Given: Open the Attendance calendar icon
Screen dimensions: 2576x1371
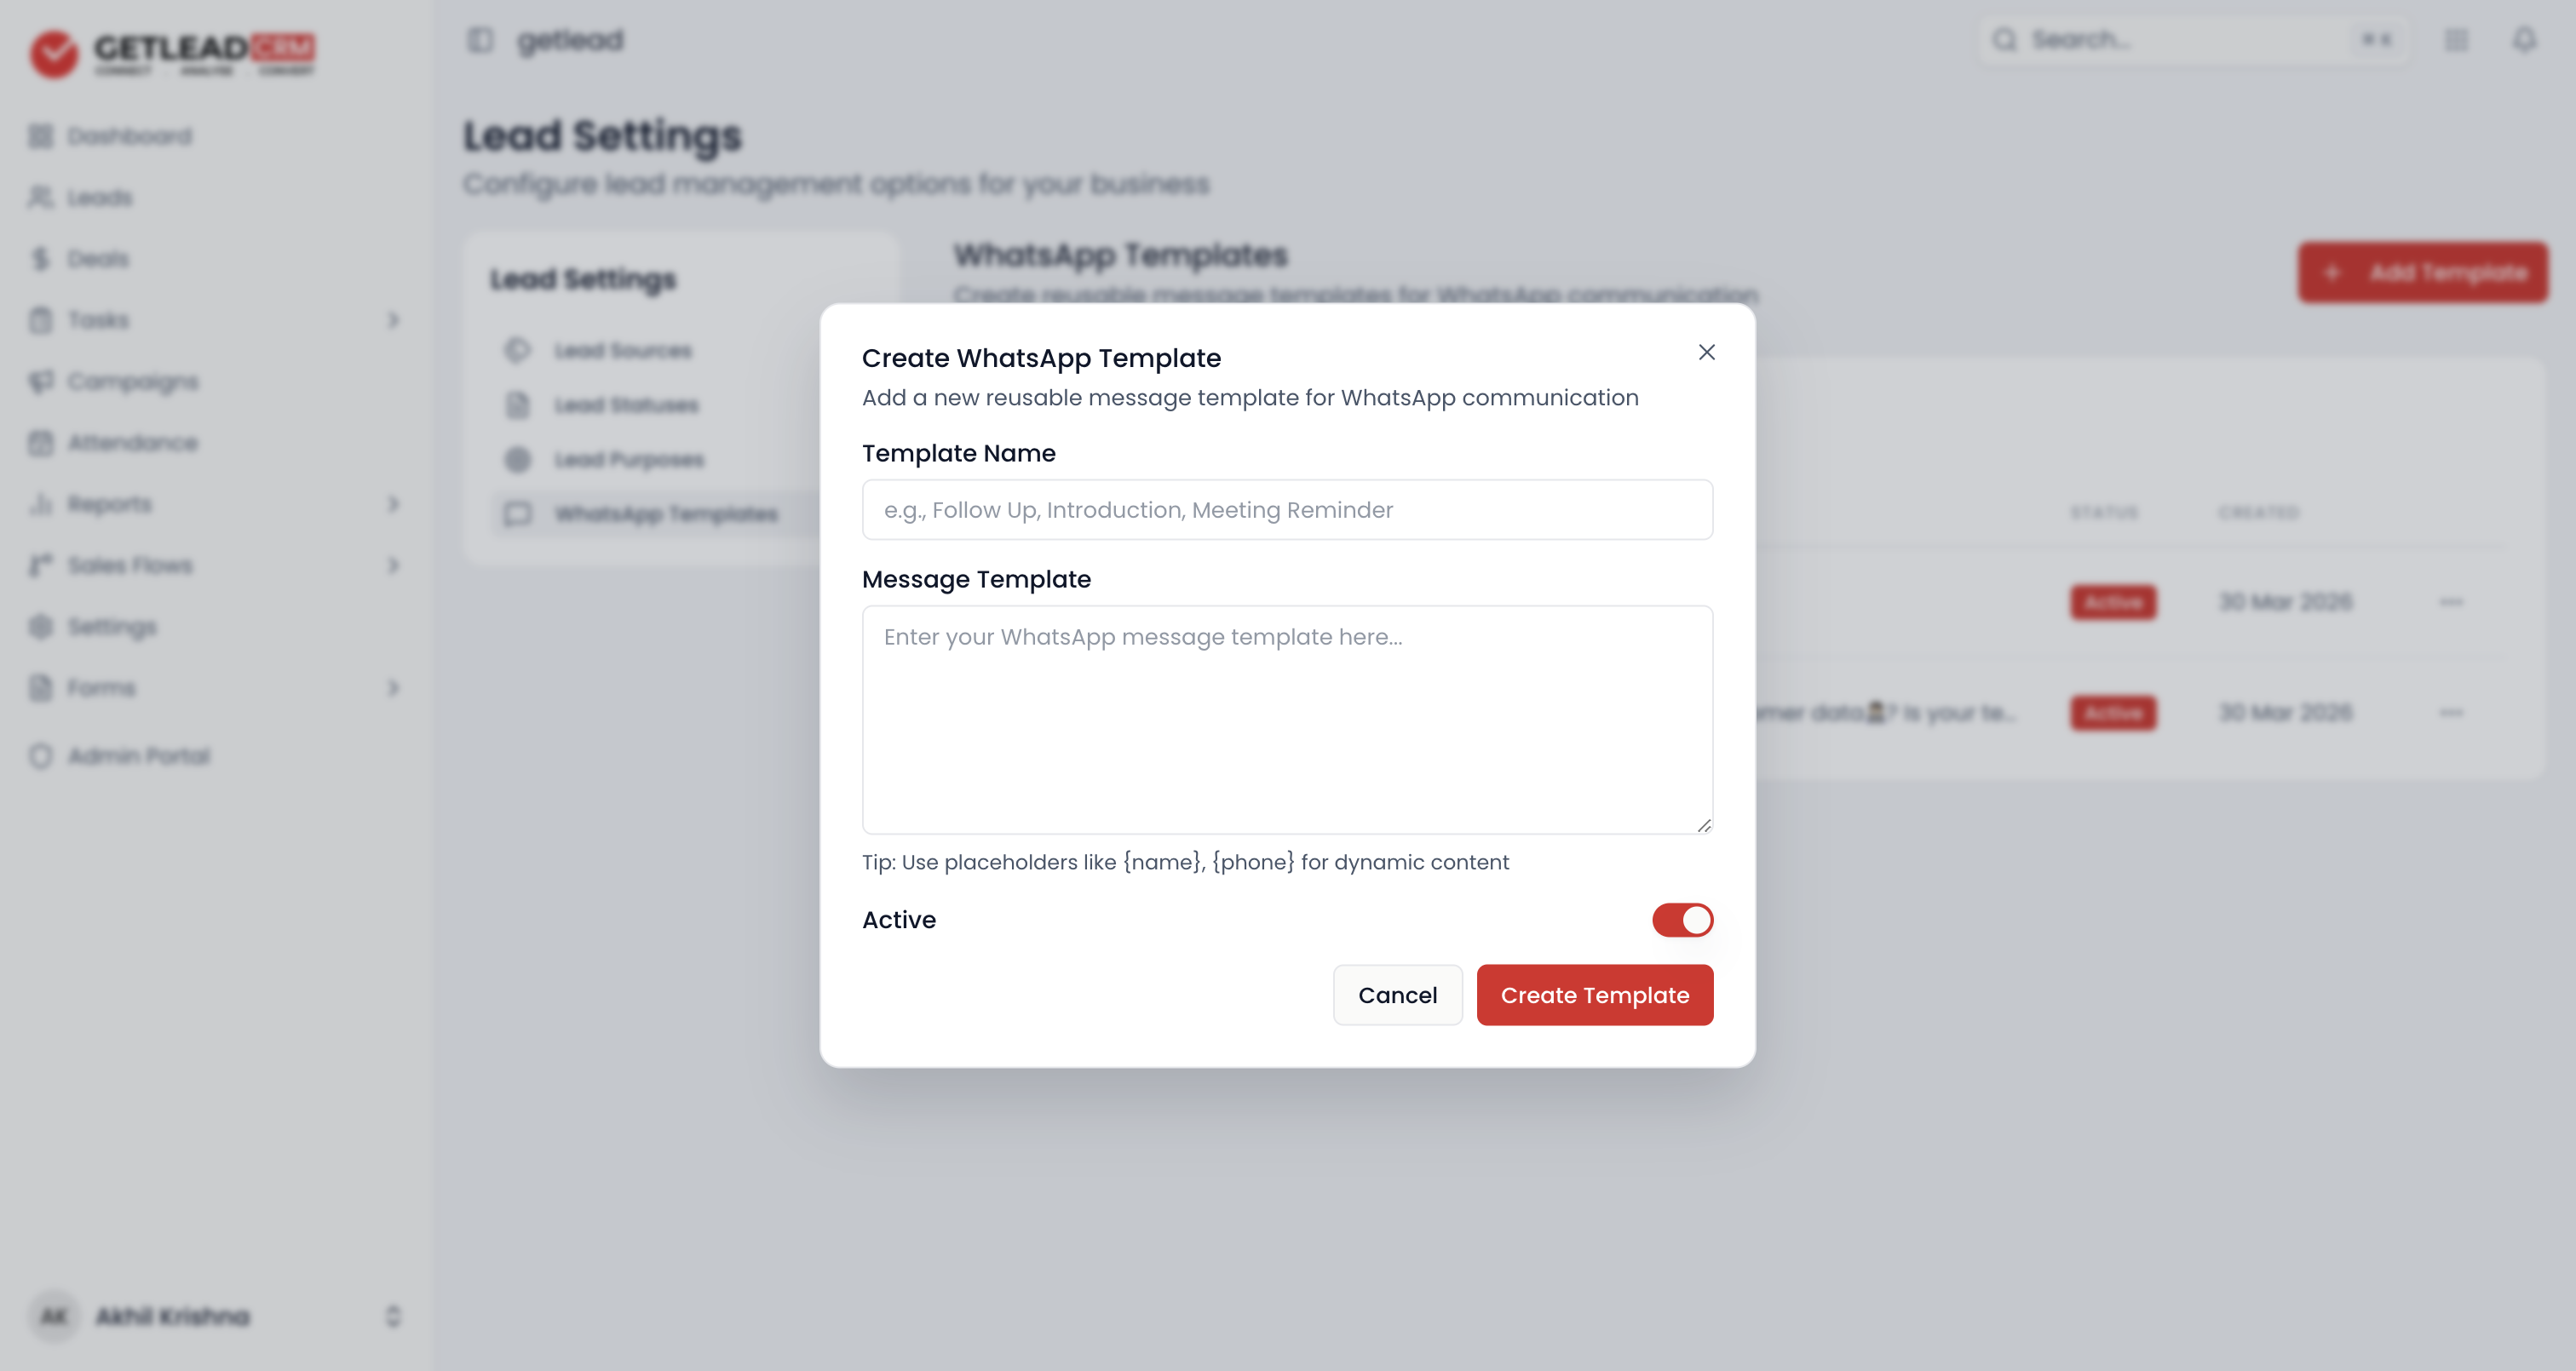Looking at the screenshot, I should click(x=40, y=443).
